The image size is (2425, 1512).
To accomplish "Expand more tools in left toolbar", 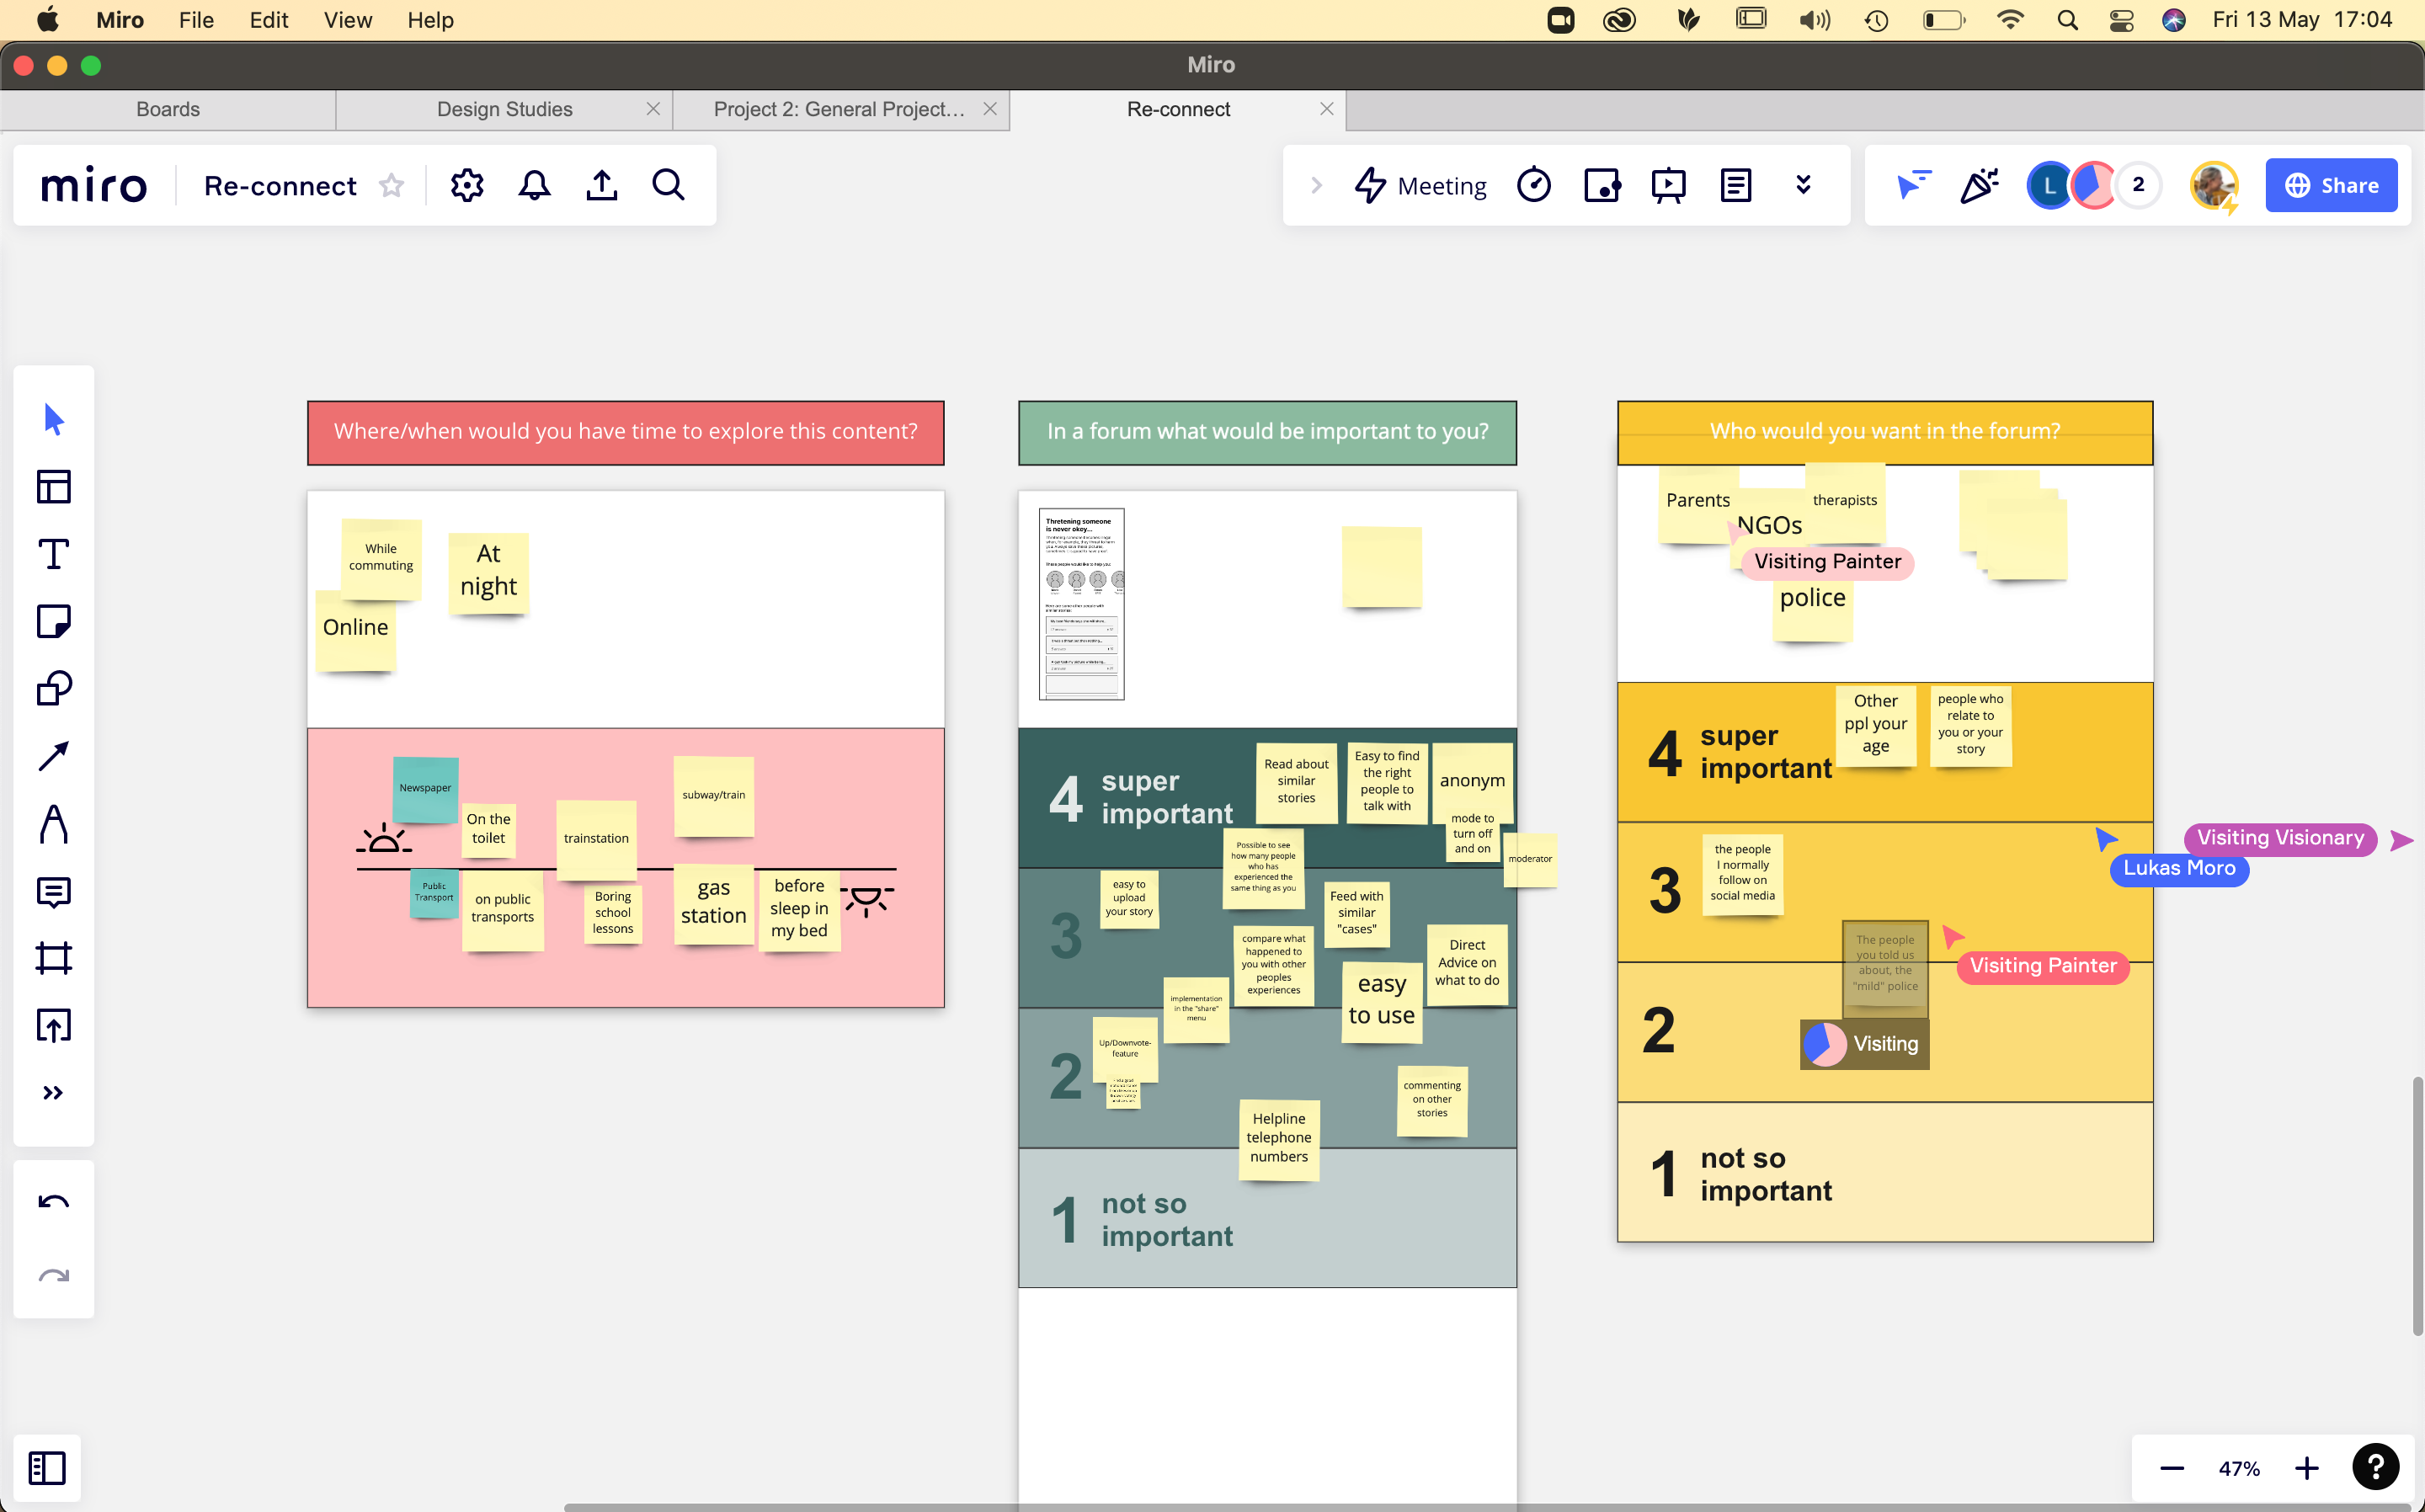I will pos(53,1093).
